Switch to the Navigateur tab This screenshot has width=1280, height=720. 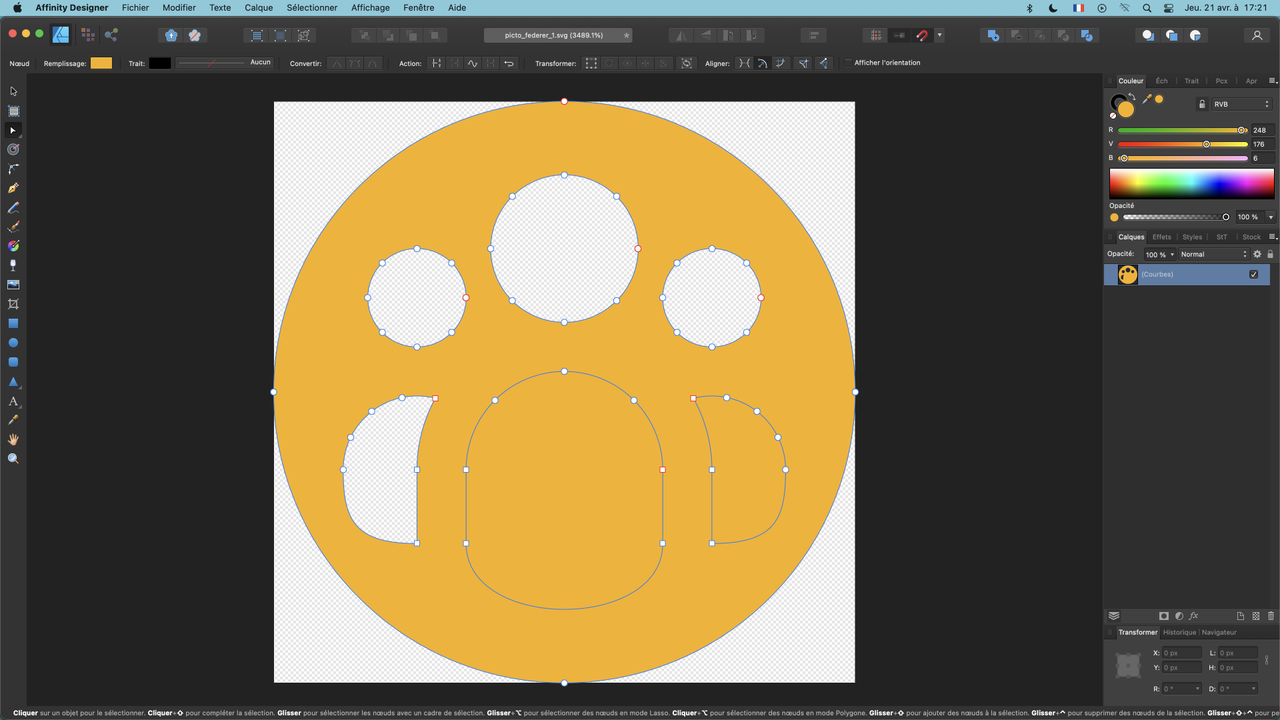coord(1219,632)
